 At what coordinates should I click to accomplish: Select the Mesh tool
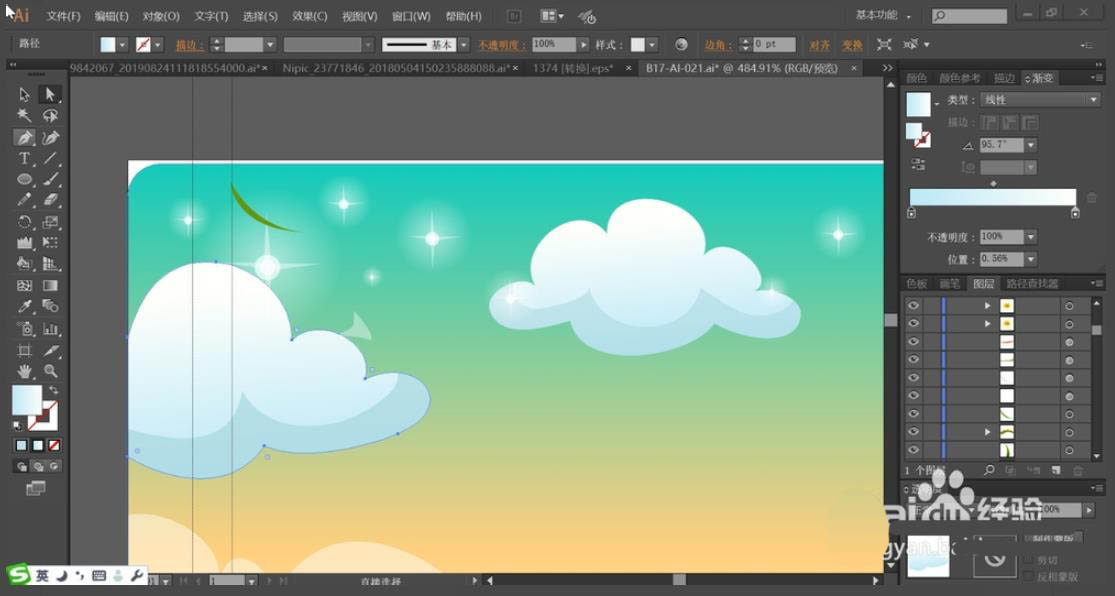click(24, 285)
